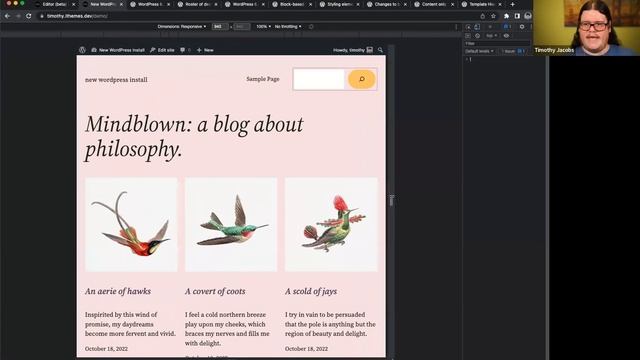Open a new browser tab with plus
Viewport: 640px width, 360px height.
tap(512, 4)
